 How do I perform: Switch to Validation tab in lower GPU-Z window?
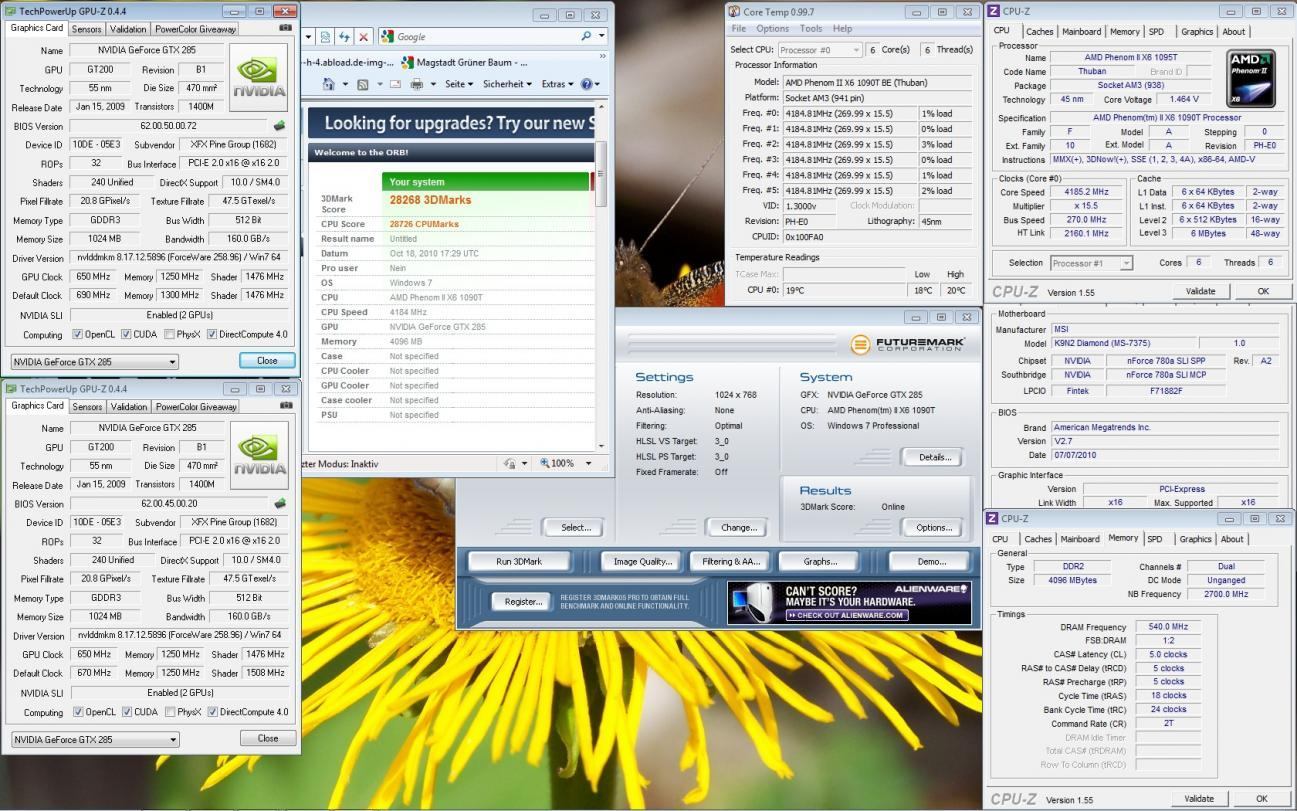128,407
